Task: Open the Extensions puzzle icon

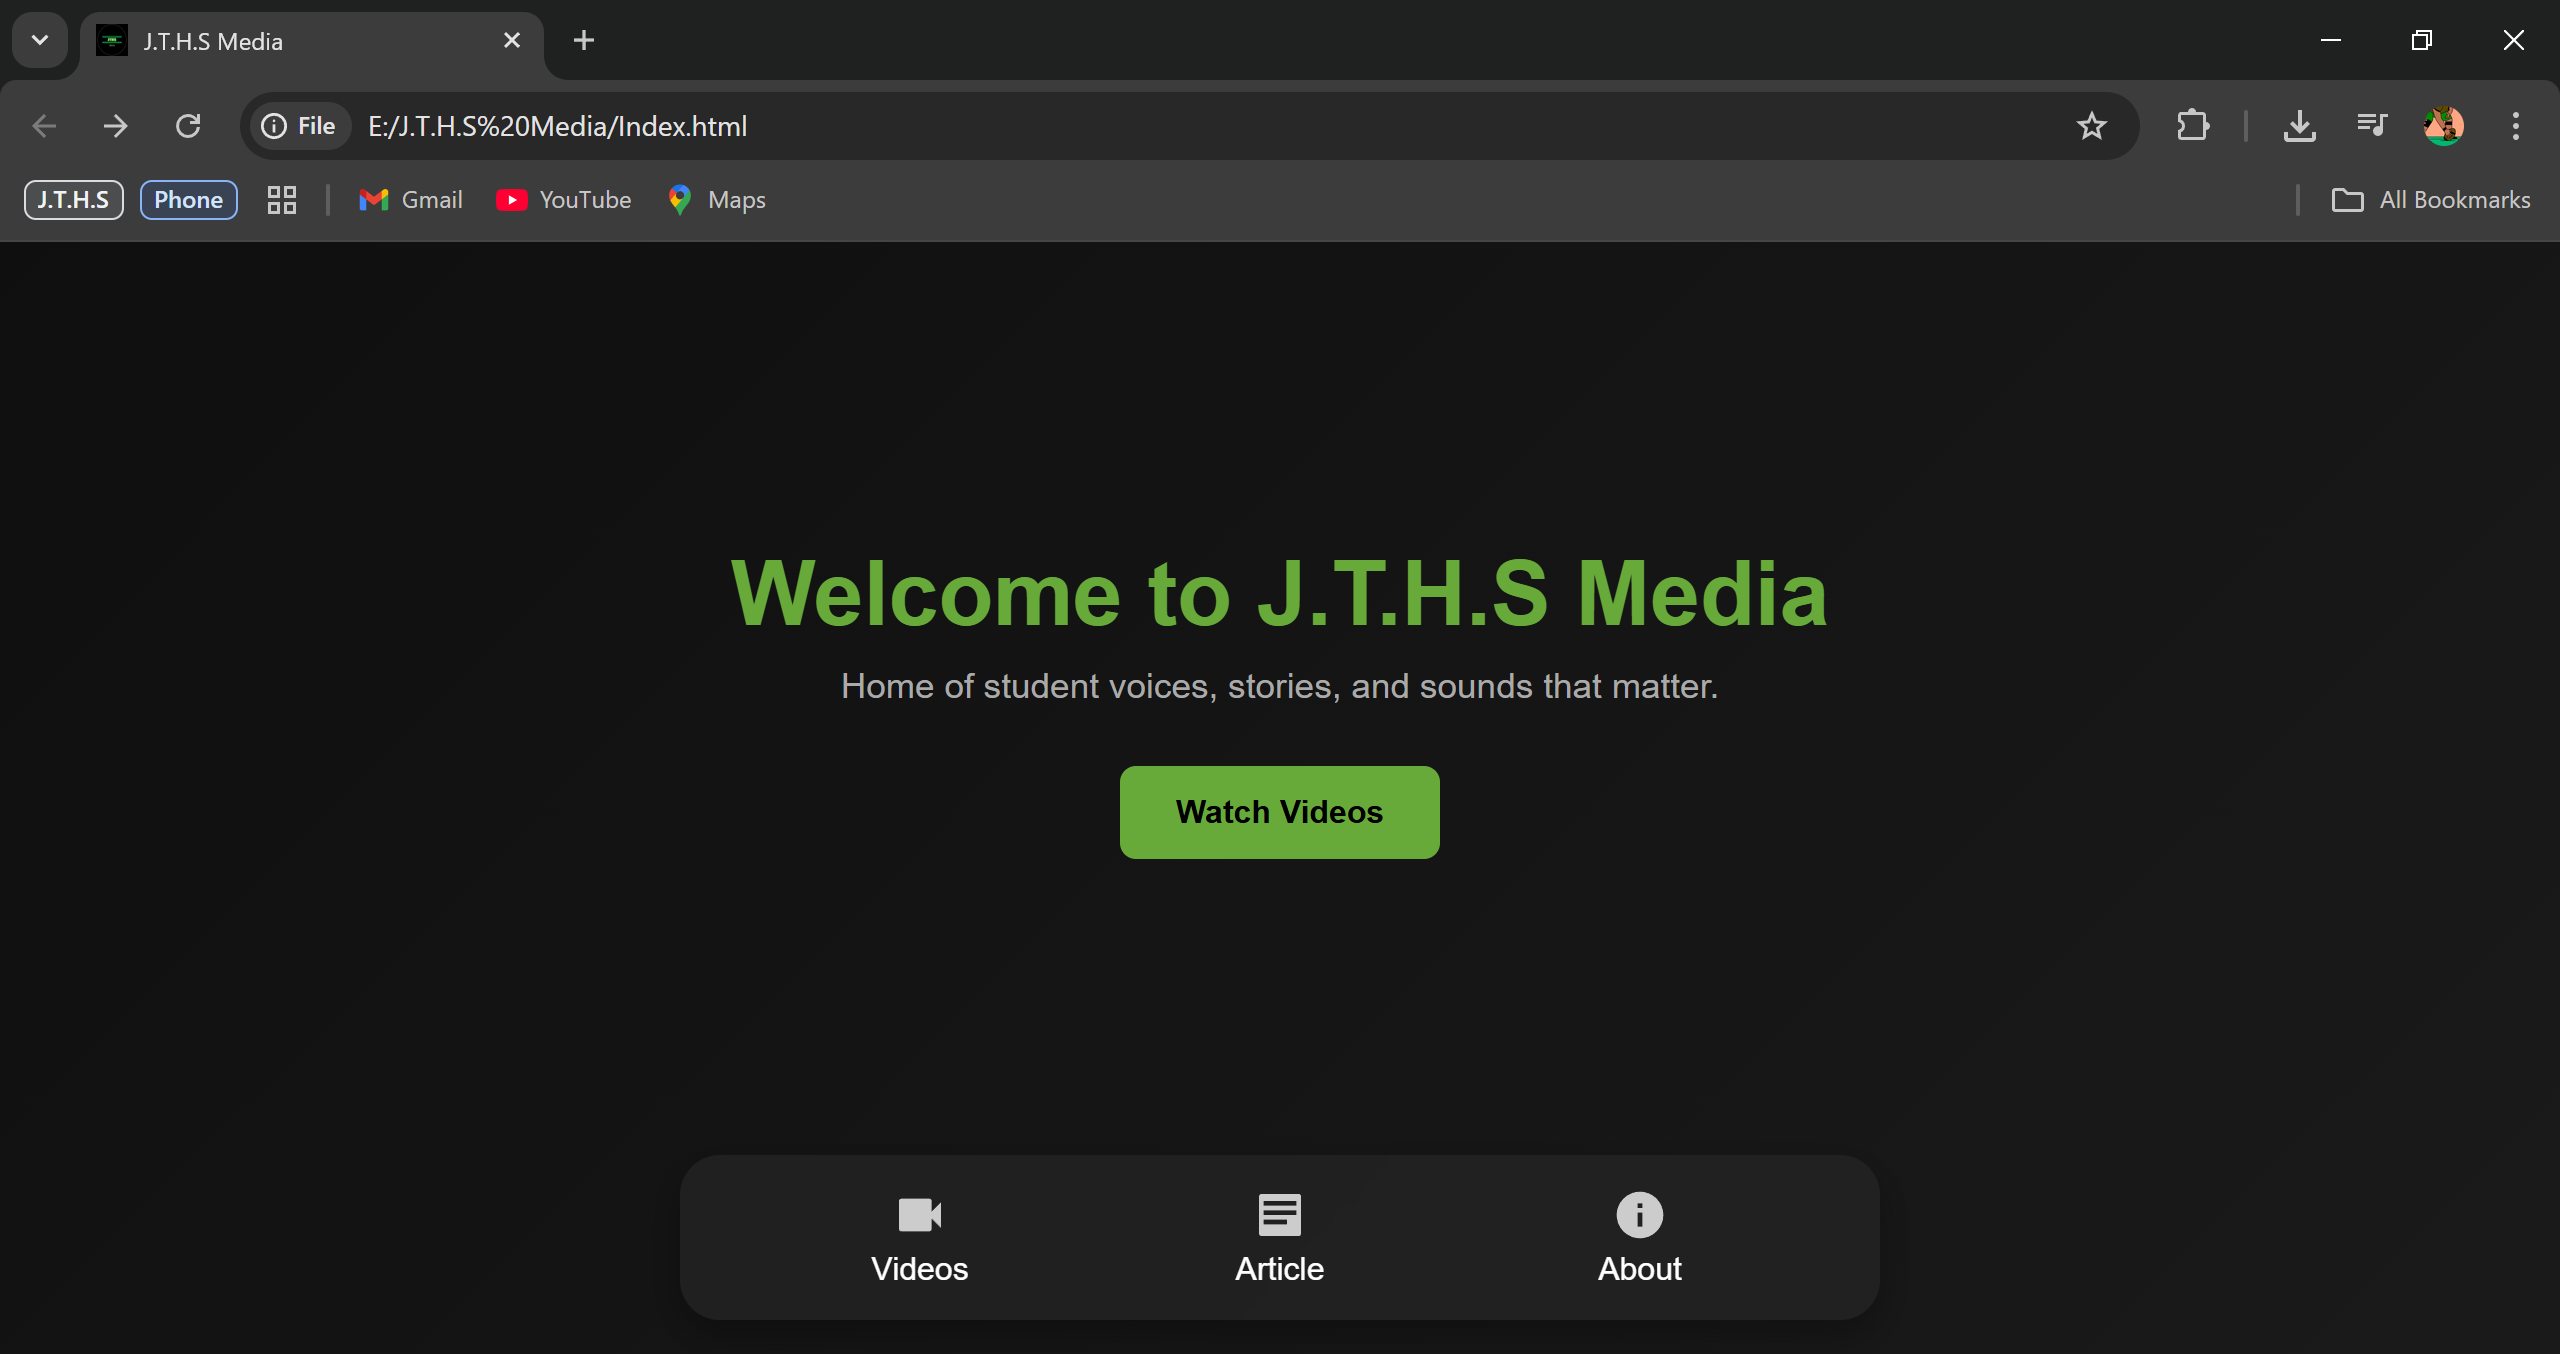Action: coord(2192,126)
